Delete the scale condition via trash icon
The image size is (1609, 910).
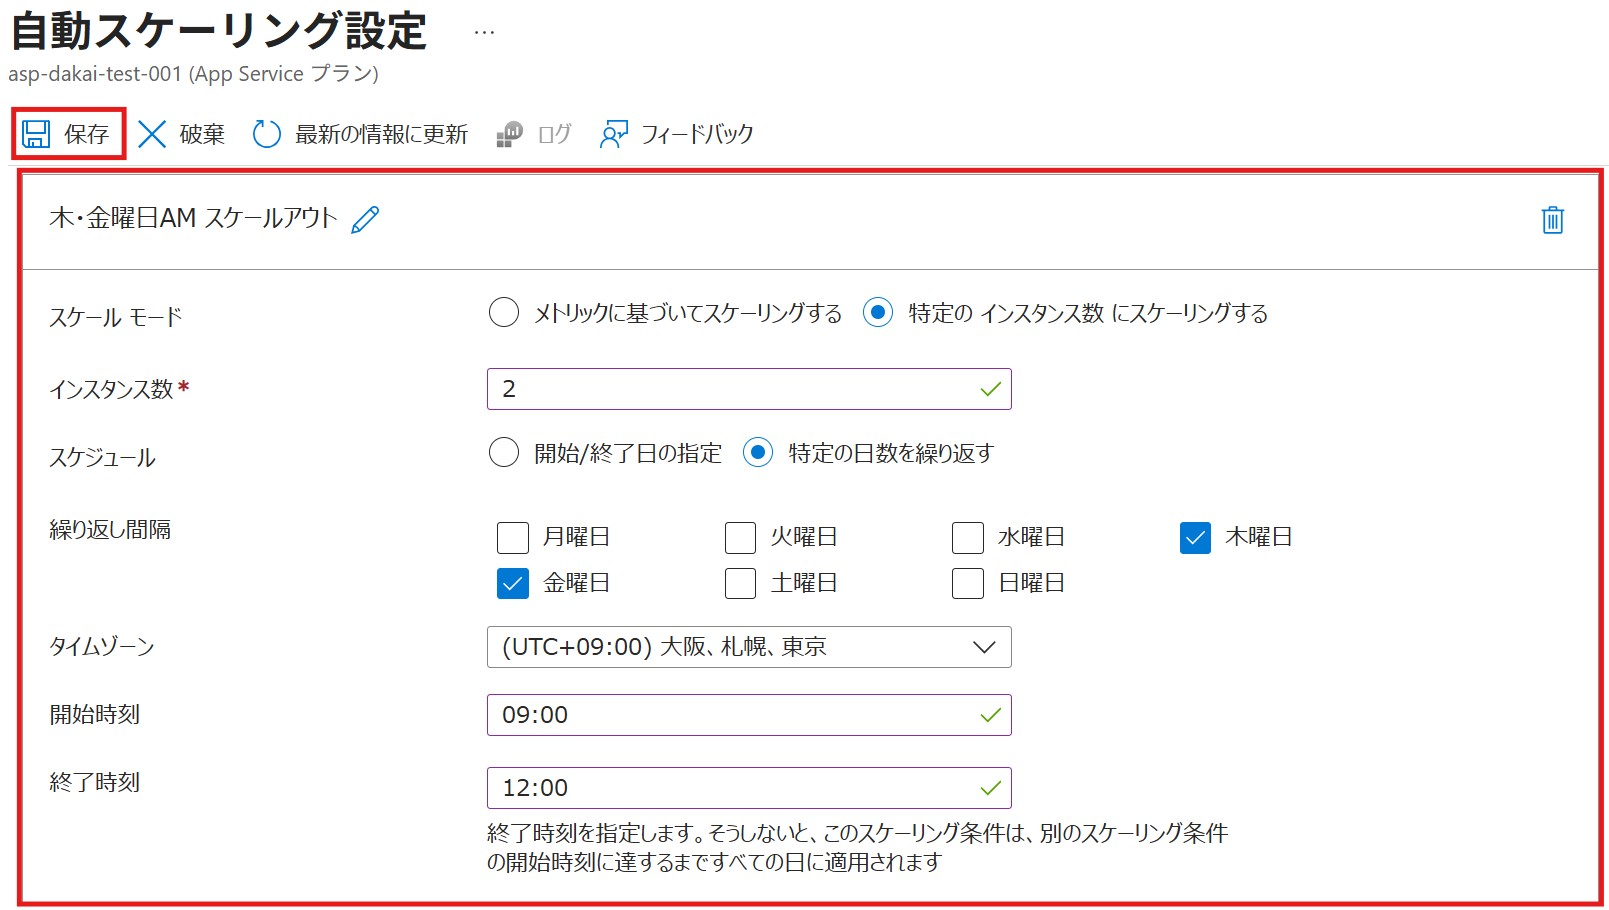[1552, 219]
